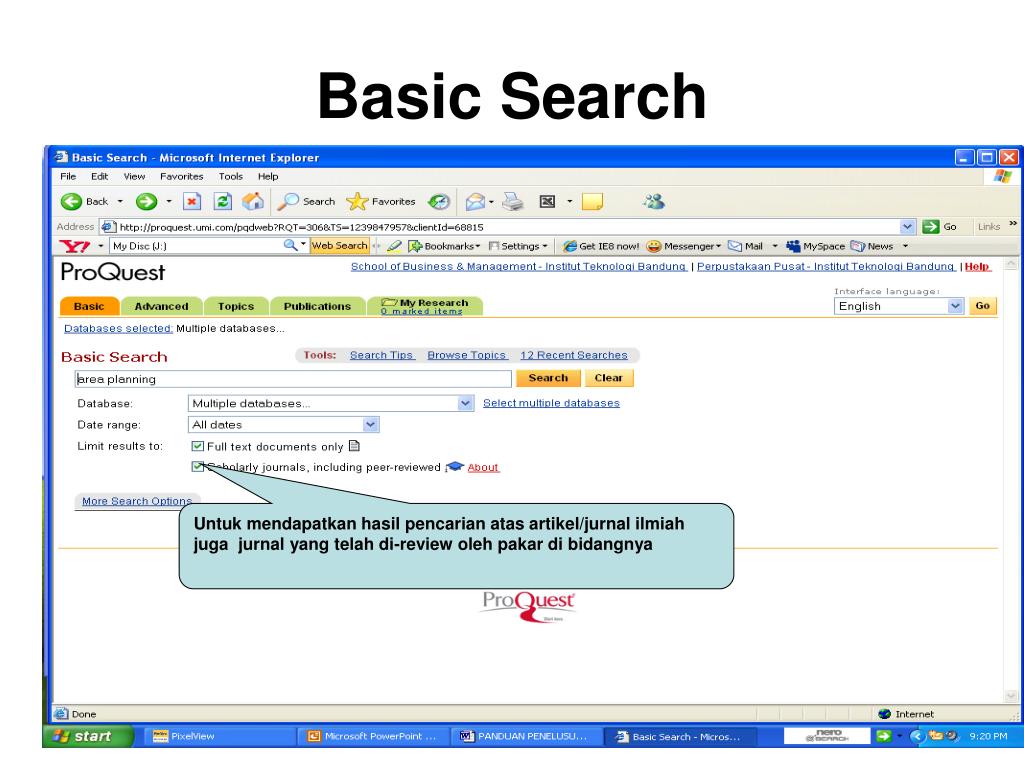Switch to the Topics tab
The height and width of the screenshot is (768, 1024).
click(x=236, y=306)
